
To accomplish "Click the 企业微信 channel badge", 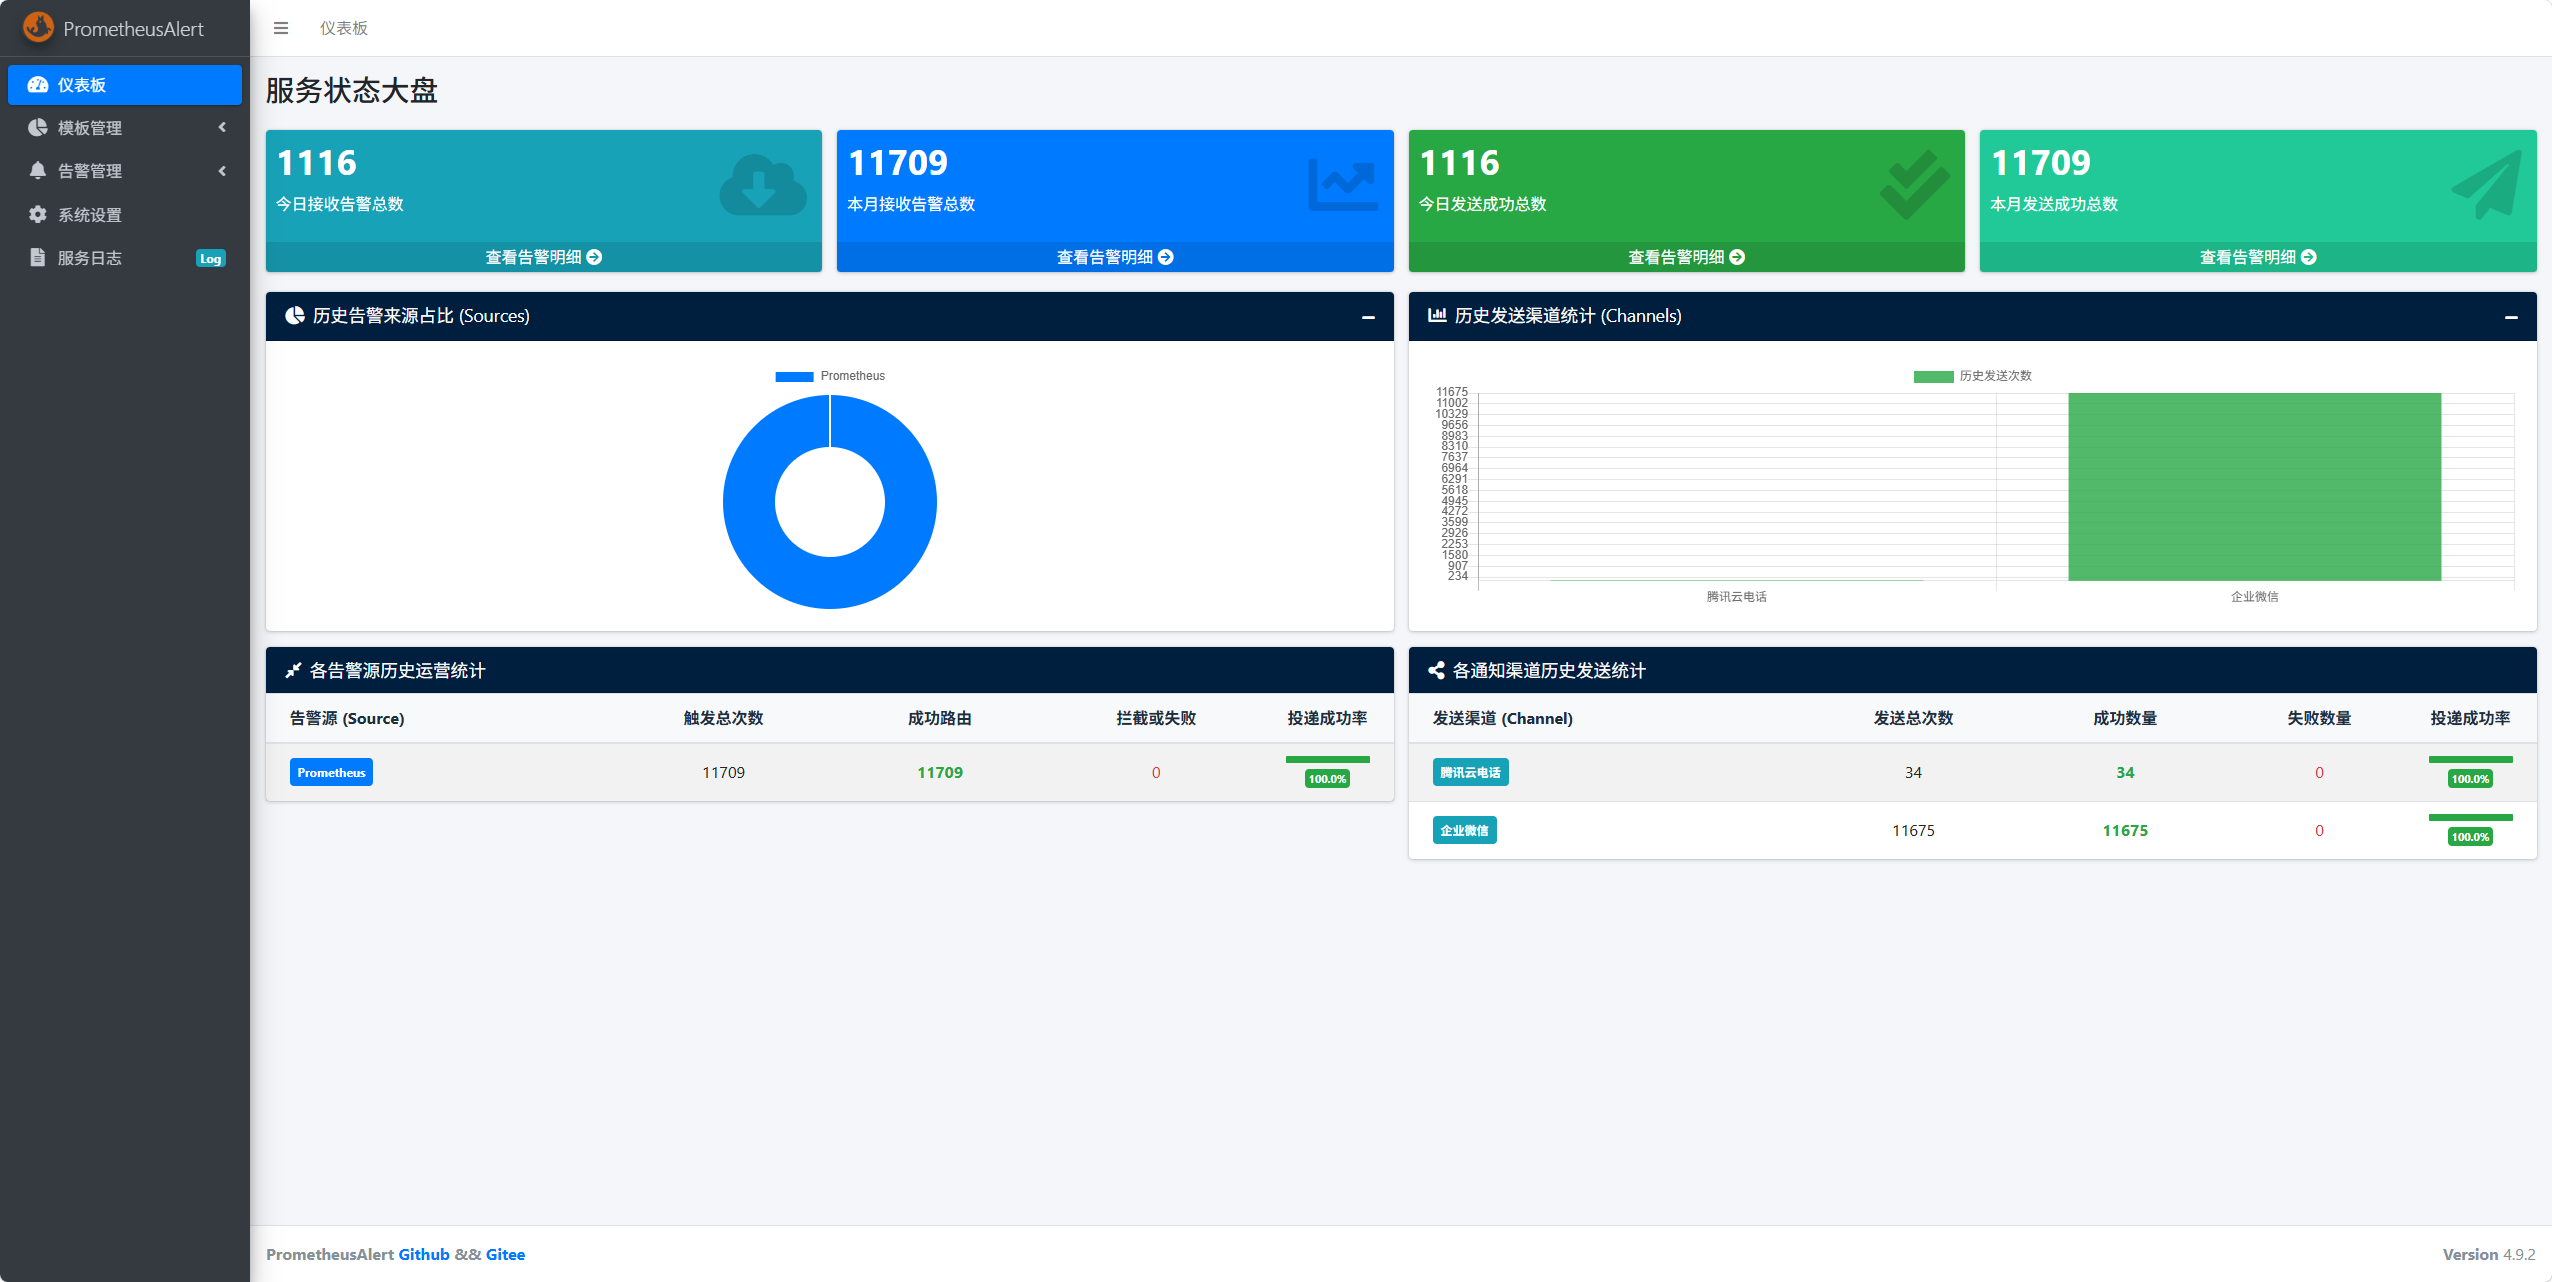I will tap(1464, 830).
